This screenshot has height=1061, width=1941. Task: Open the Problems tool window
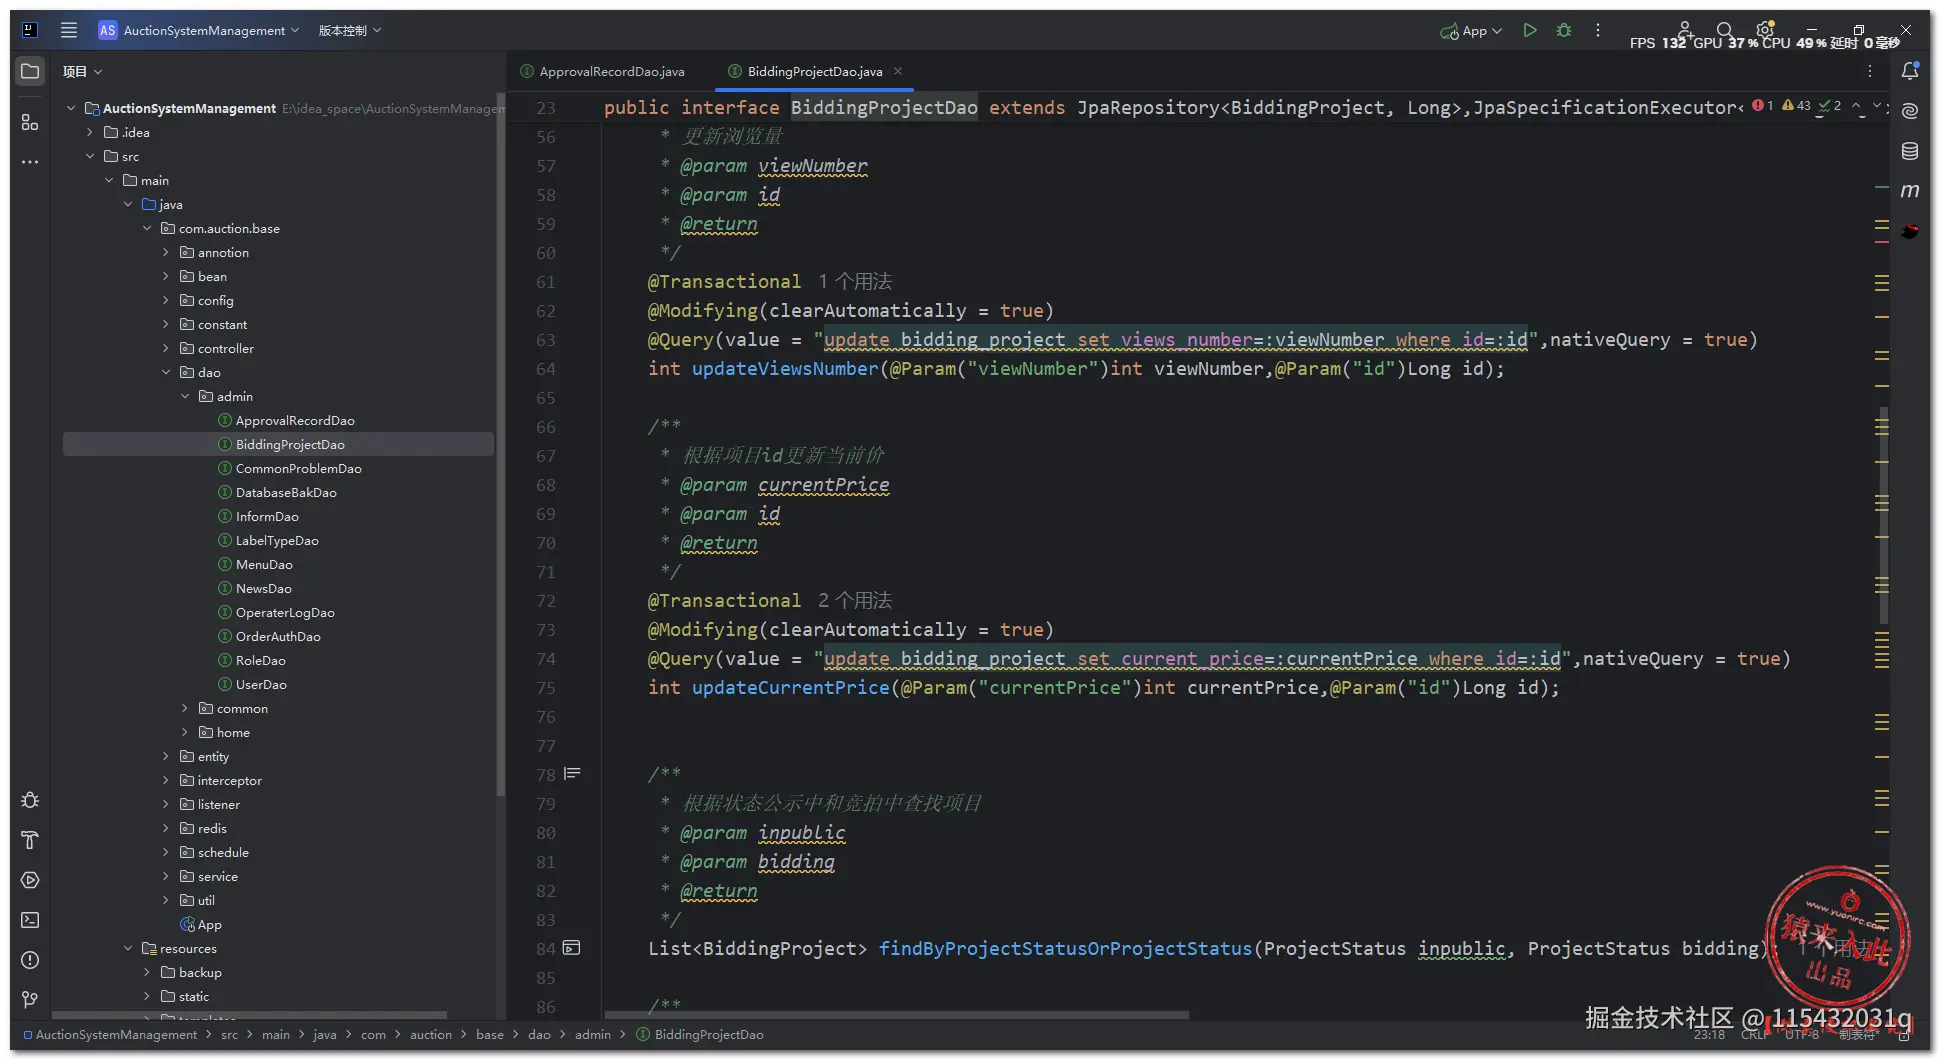click(30, 960)
